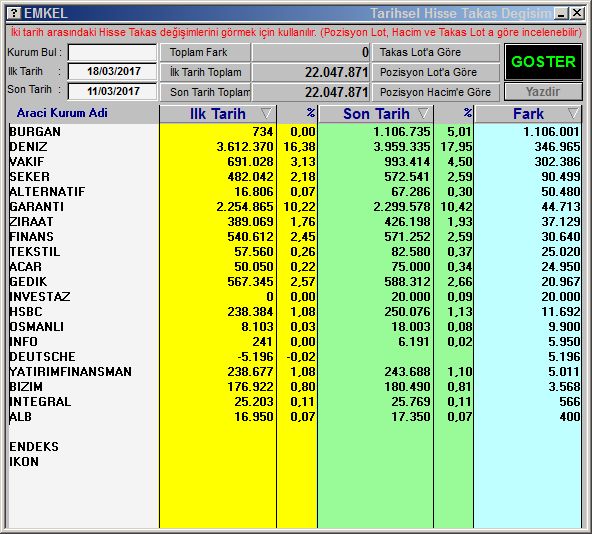
Task: Select the ALTERNATIF row name
Action: (x=47, y=191)
